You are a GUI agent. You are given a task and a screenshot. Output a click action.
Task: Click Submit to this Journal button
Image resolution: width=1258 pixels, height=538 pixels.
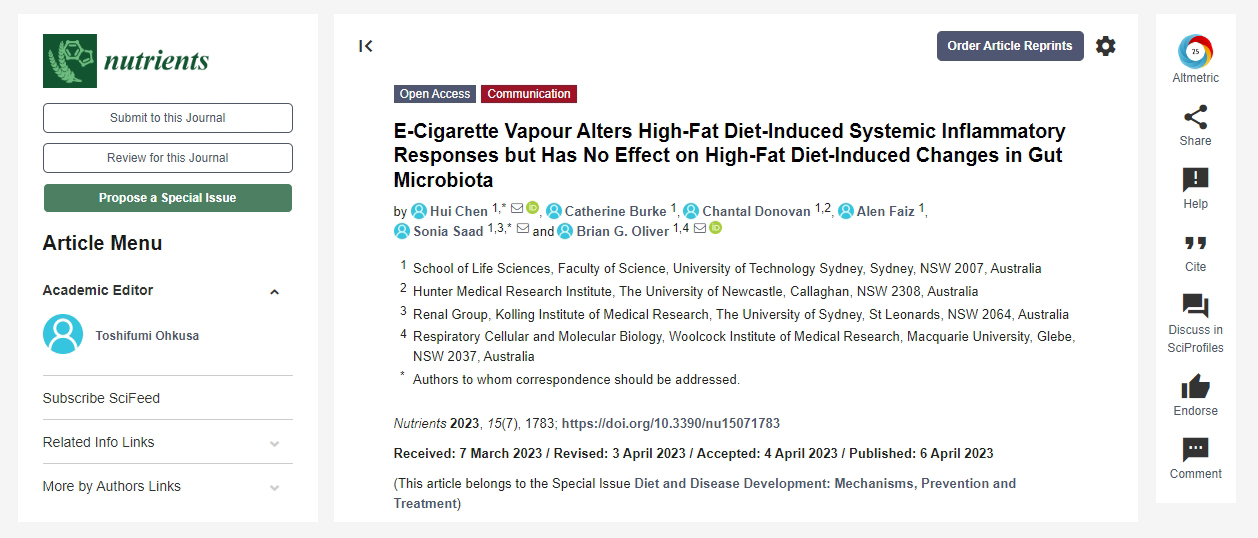click(x=168, y=118)
